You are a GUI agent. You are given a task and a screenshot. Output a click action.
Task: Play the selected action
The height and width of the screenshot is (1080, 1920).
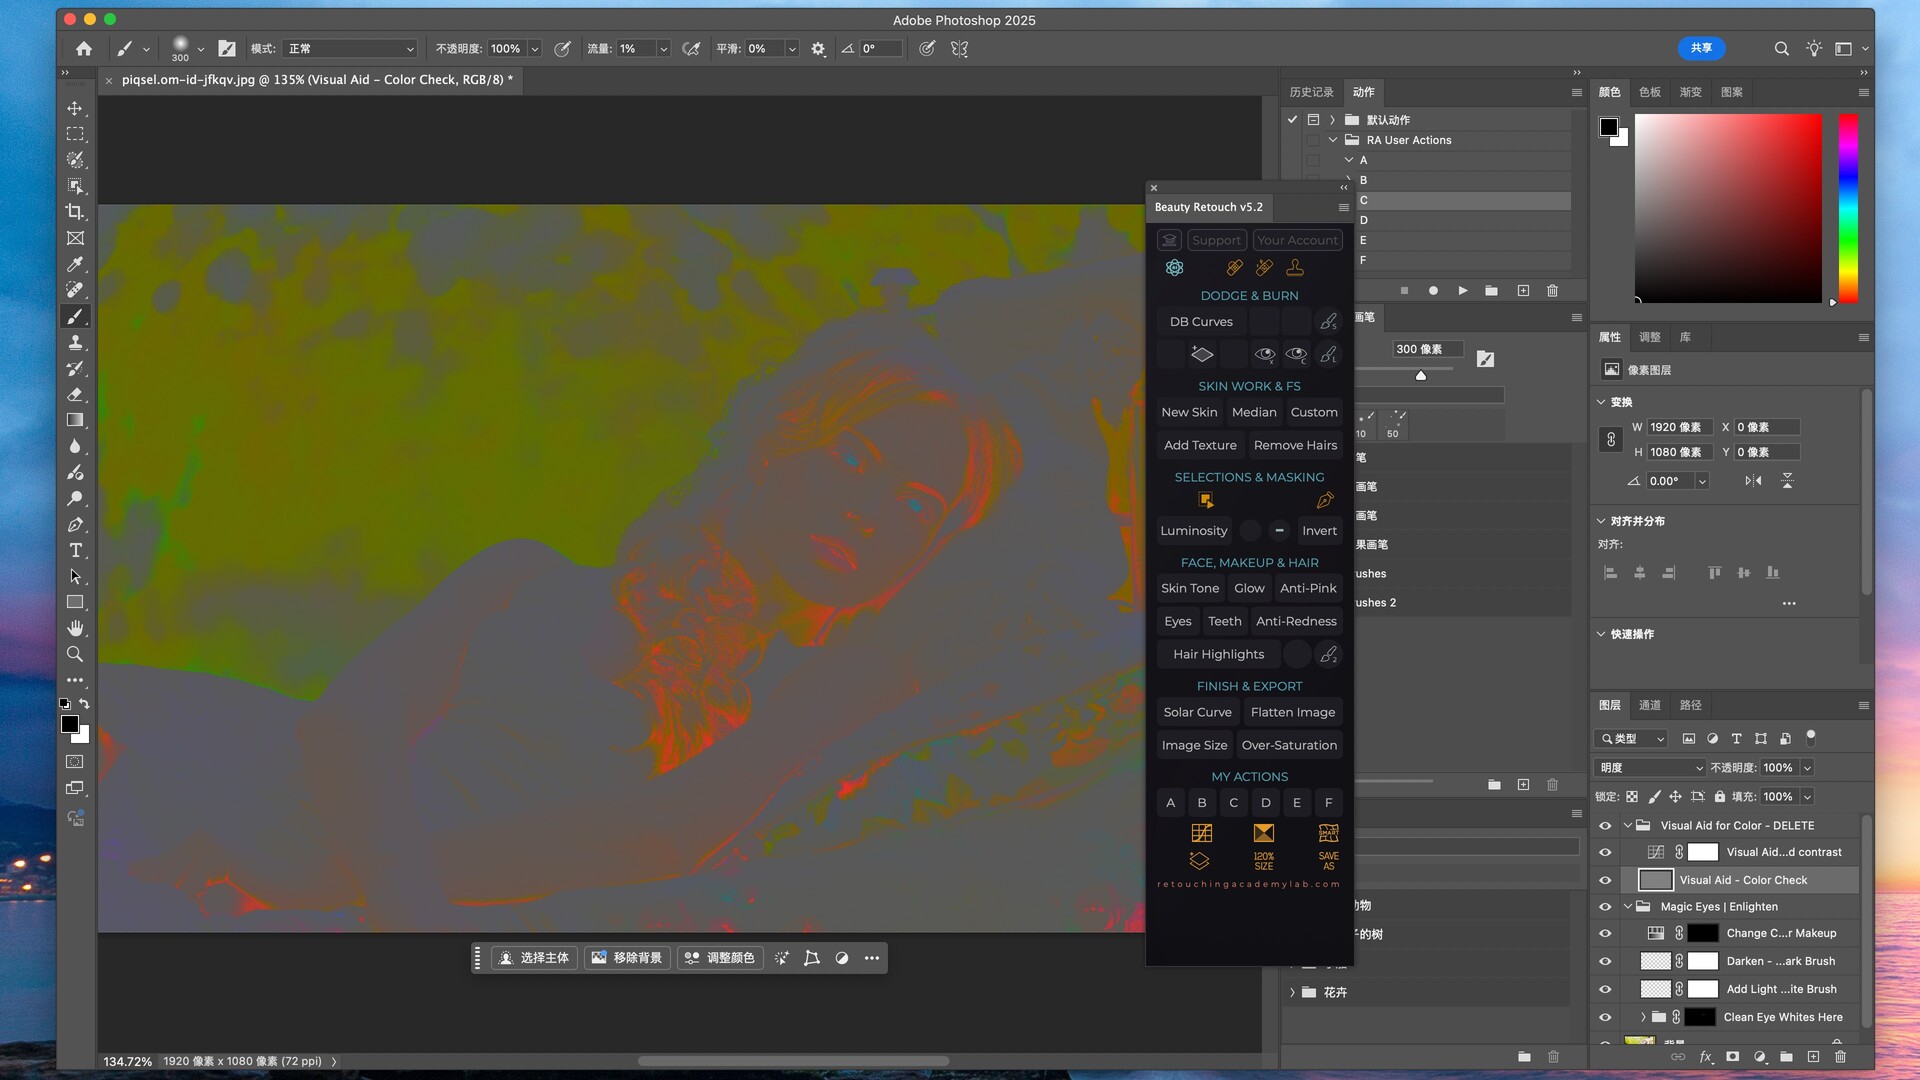point(1463,291)
